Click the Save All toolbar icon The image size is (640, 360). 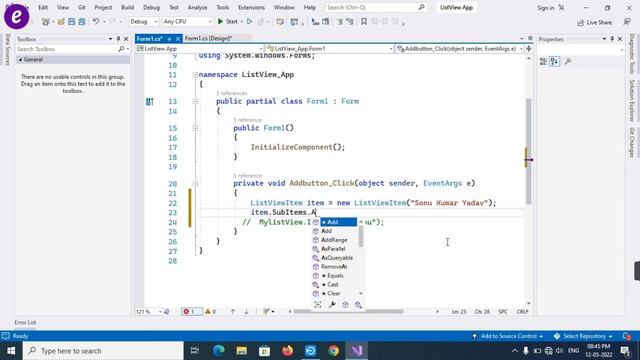(82, 22)
